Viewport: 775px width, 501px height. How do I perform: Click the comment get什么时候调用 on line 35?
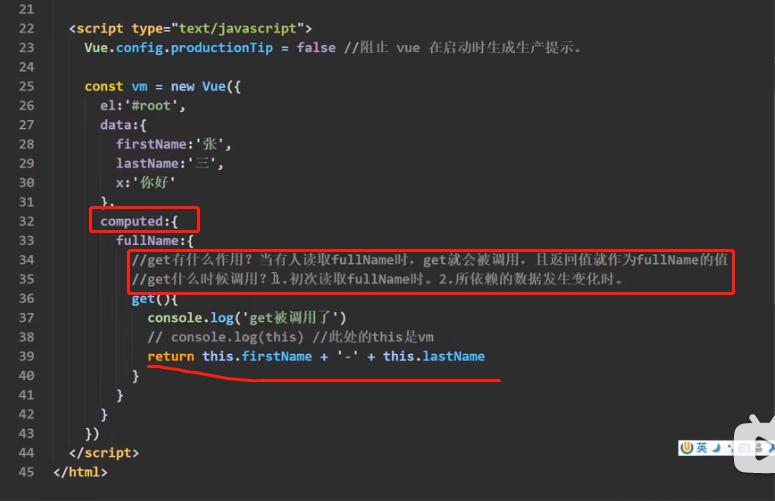click(377, 279)
